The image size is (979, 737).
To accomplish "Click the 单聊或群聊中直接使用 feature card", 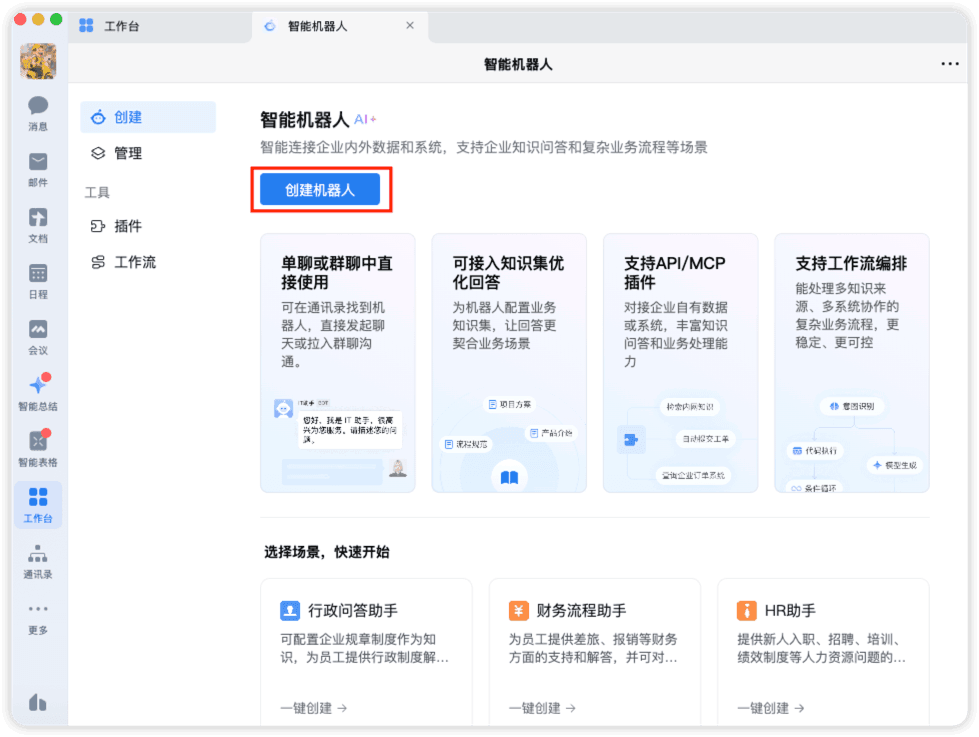I will (x=338, y=363).
